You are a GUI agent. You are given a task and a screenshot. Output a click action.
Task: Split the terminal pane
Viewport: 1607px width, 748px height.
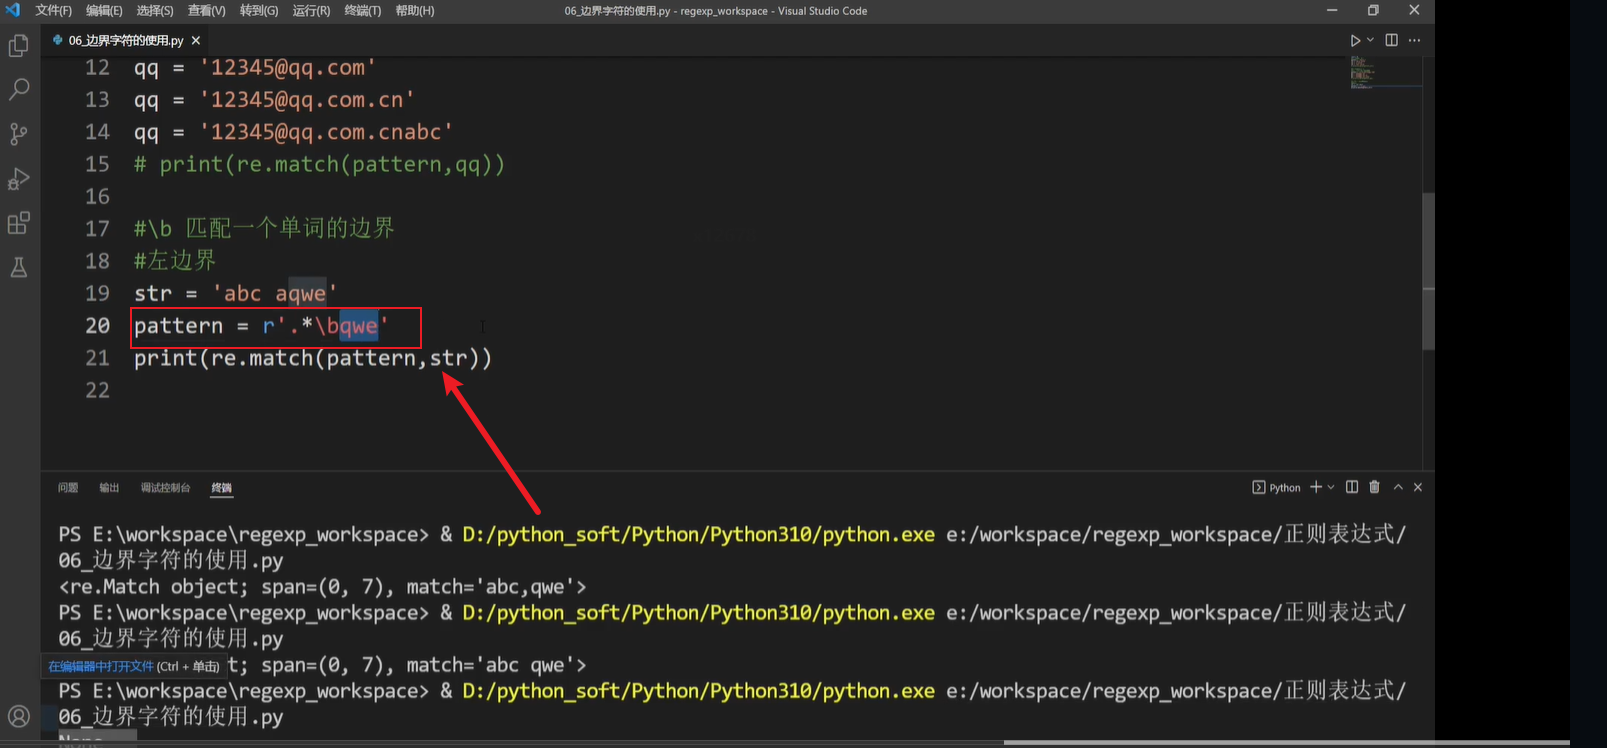point(1352,487)
